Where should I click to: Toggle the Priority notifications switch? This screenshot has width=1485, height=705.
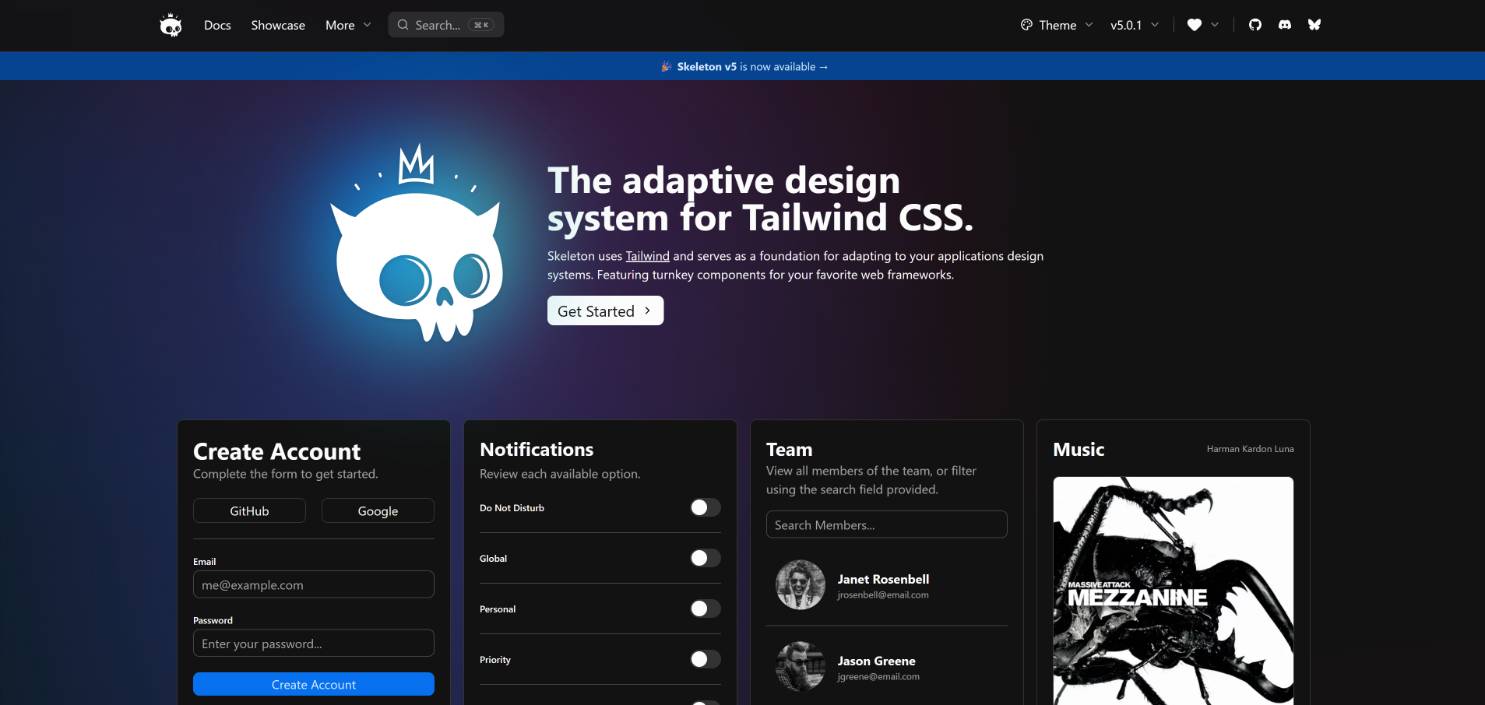705,659
